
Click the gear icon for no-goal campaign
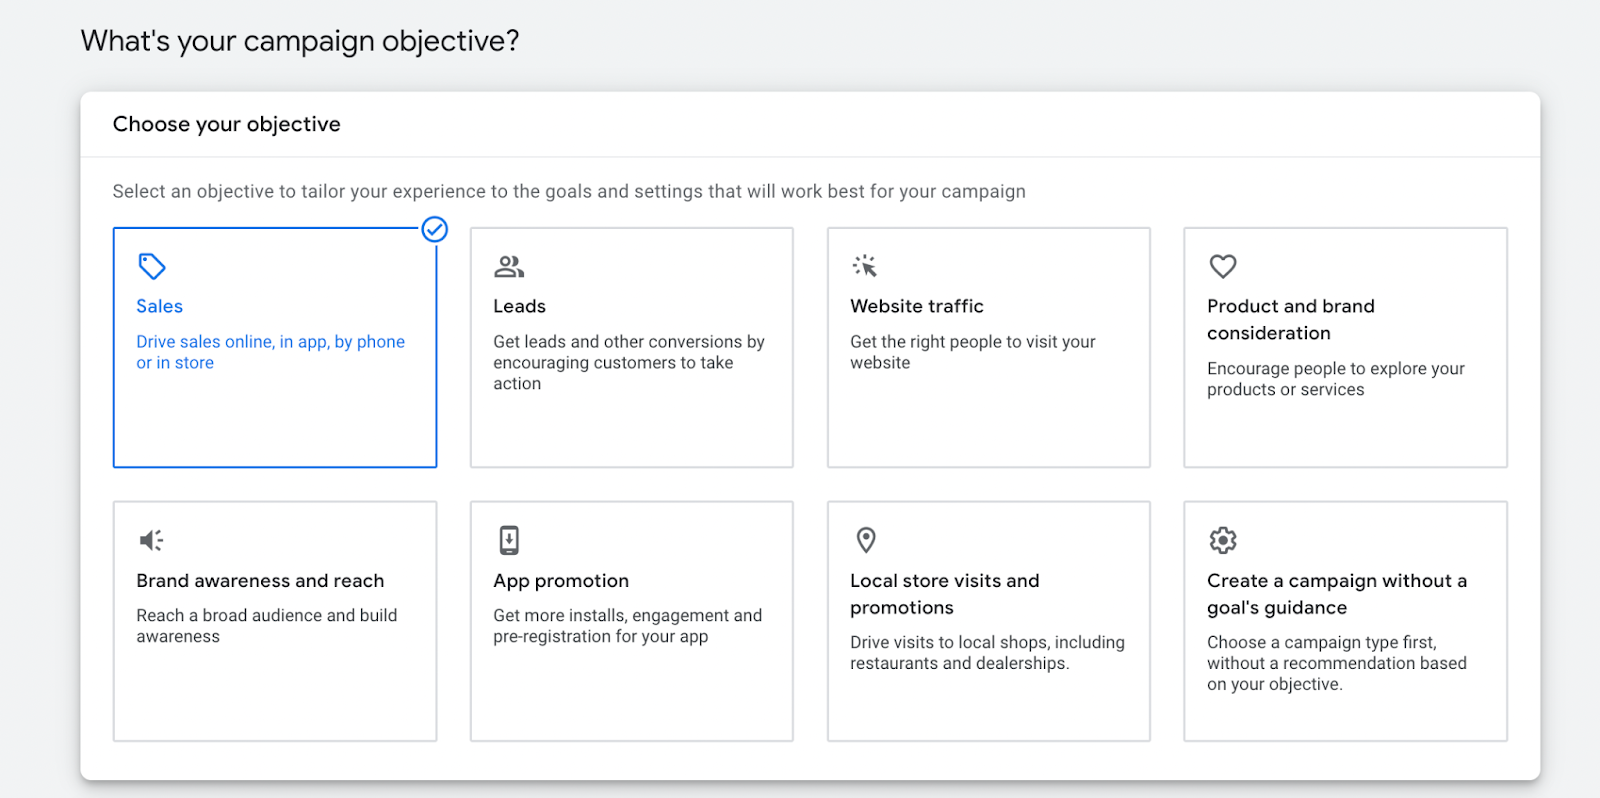coord(1222,540)
